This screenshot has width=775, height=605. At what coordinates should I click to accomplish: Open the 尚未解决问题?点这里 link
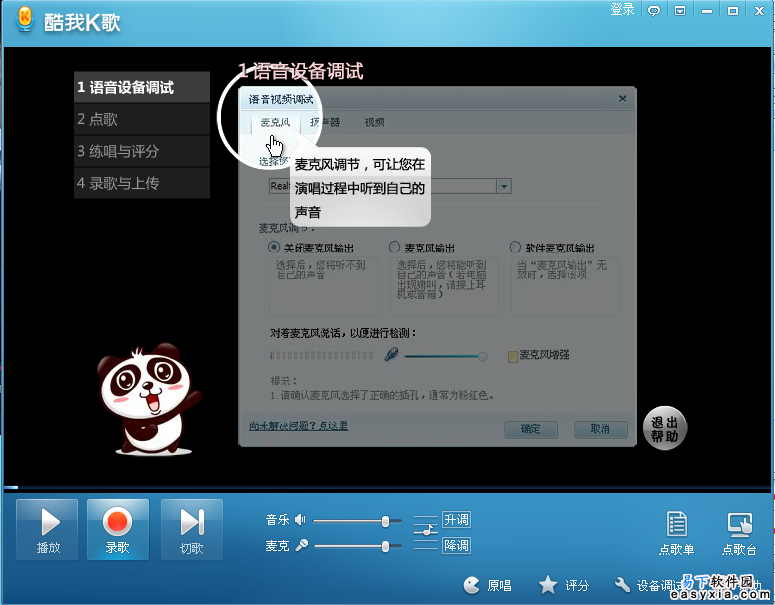[x=299, y=426]
